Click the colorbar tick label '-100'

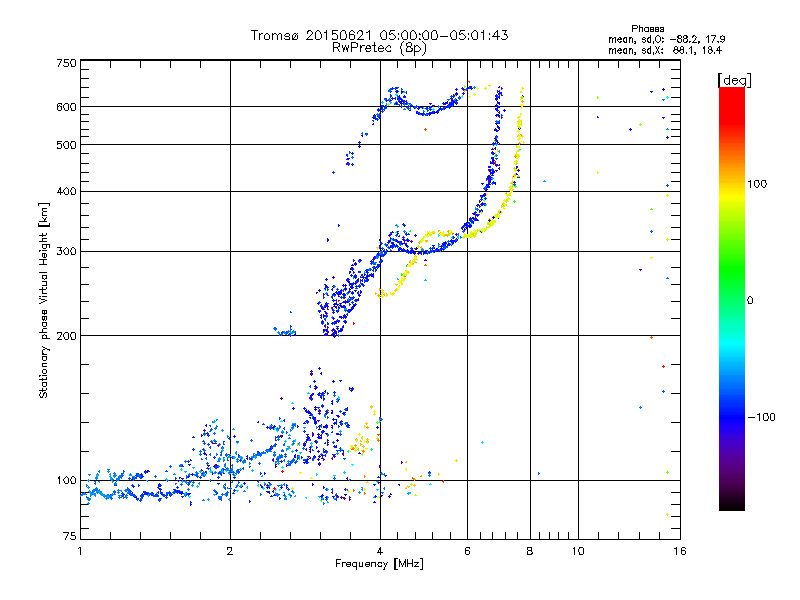pos(761,417)
